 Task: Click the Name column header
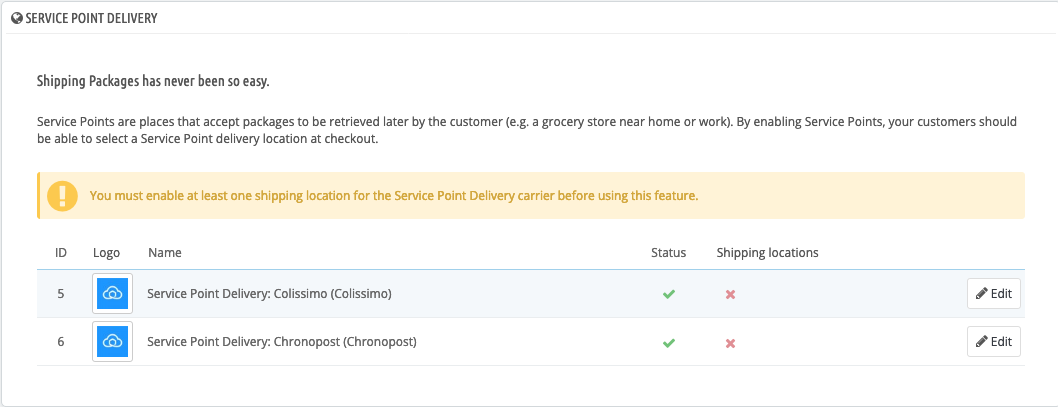tap(165, 253)
